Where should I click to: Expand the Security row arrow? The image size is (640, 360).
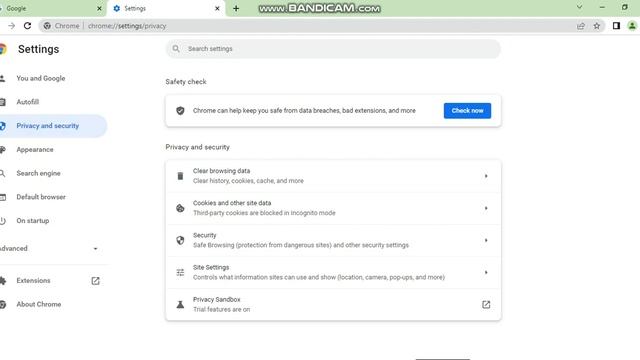(486, 240)
